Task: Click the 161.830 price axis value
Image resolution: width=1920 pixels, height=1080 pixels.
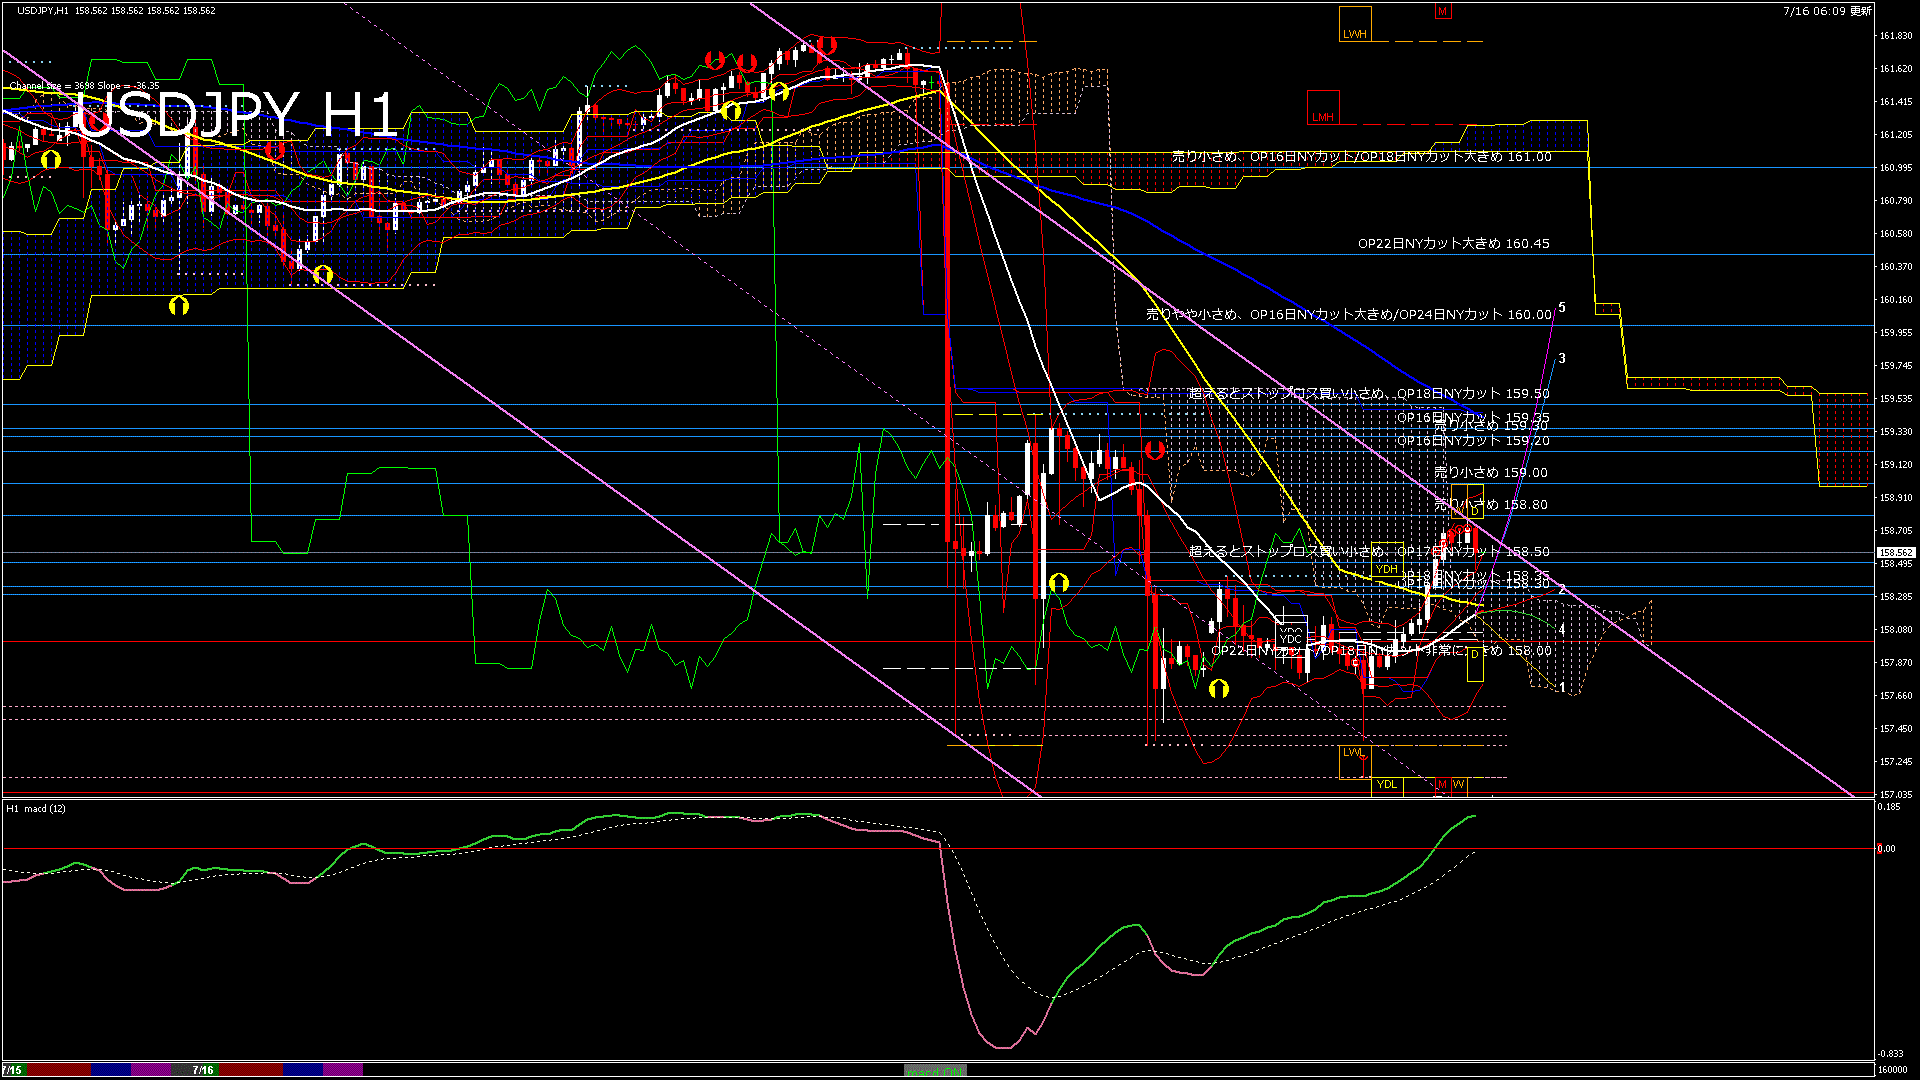Action: 1896,36
